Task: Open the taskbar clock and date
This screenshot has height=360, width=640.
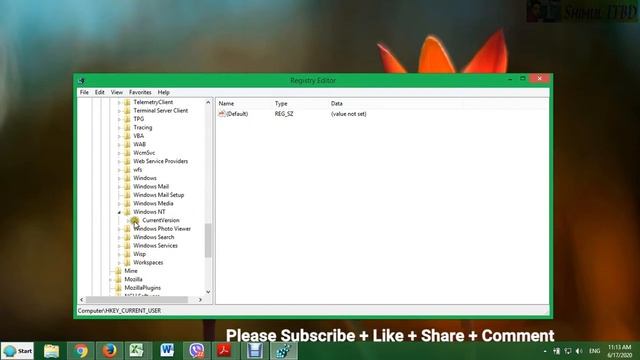Action: click(x=620, y=351)
